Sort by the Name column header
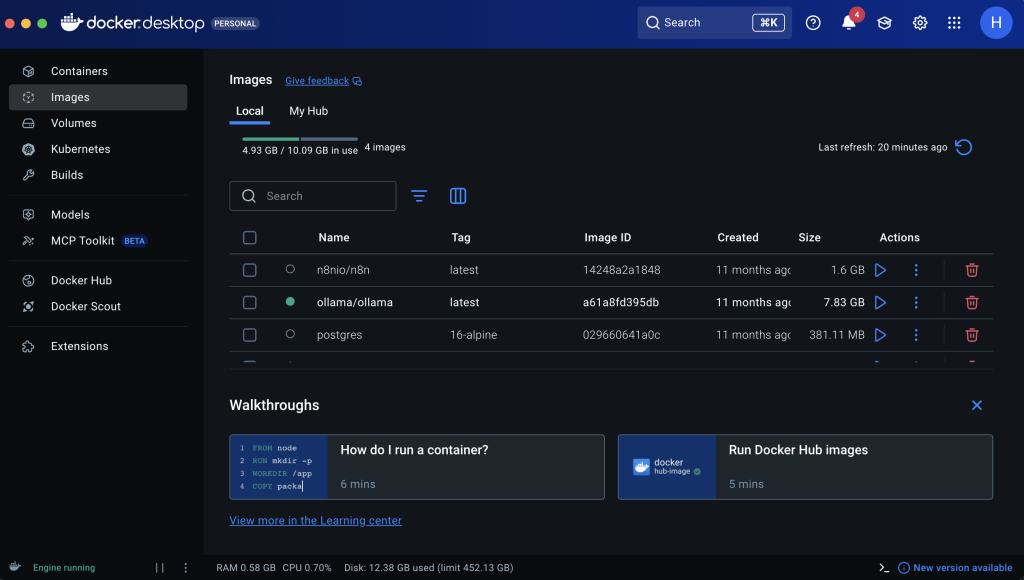Viewport: 1024px width, 580px height. (334, 238)
